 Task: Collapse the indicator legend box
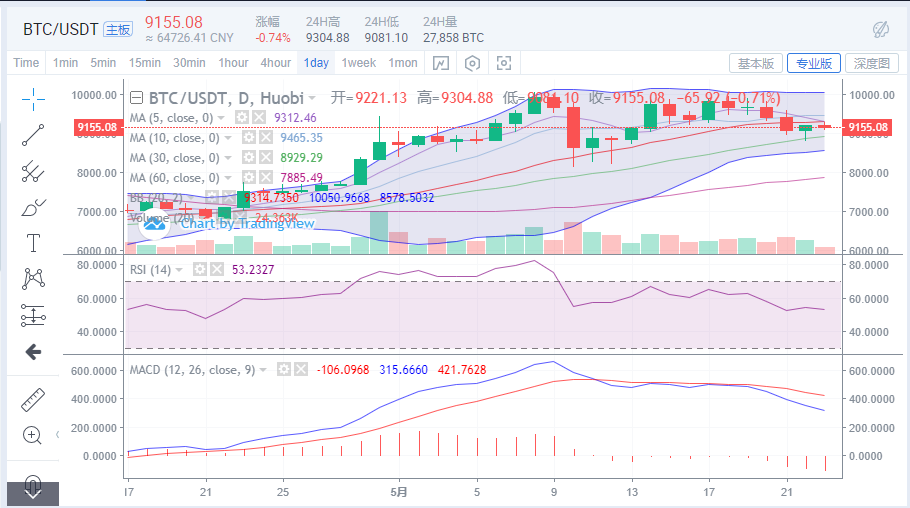(136, 98)
